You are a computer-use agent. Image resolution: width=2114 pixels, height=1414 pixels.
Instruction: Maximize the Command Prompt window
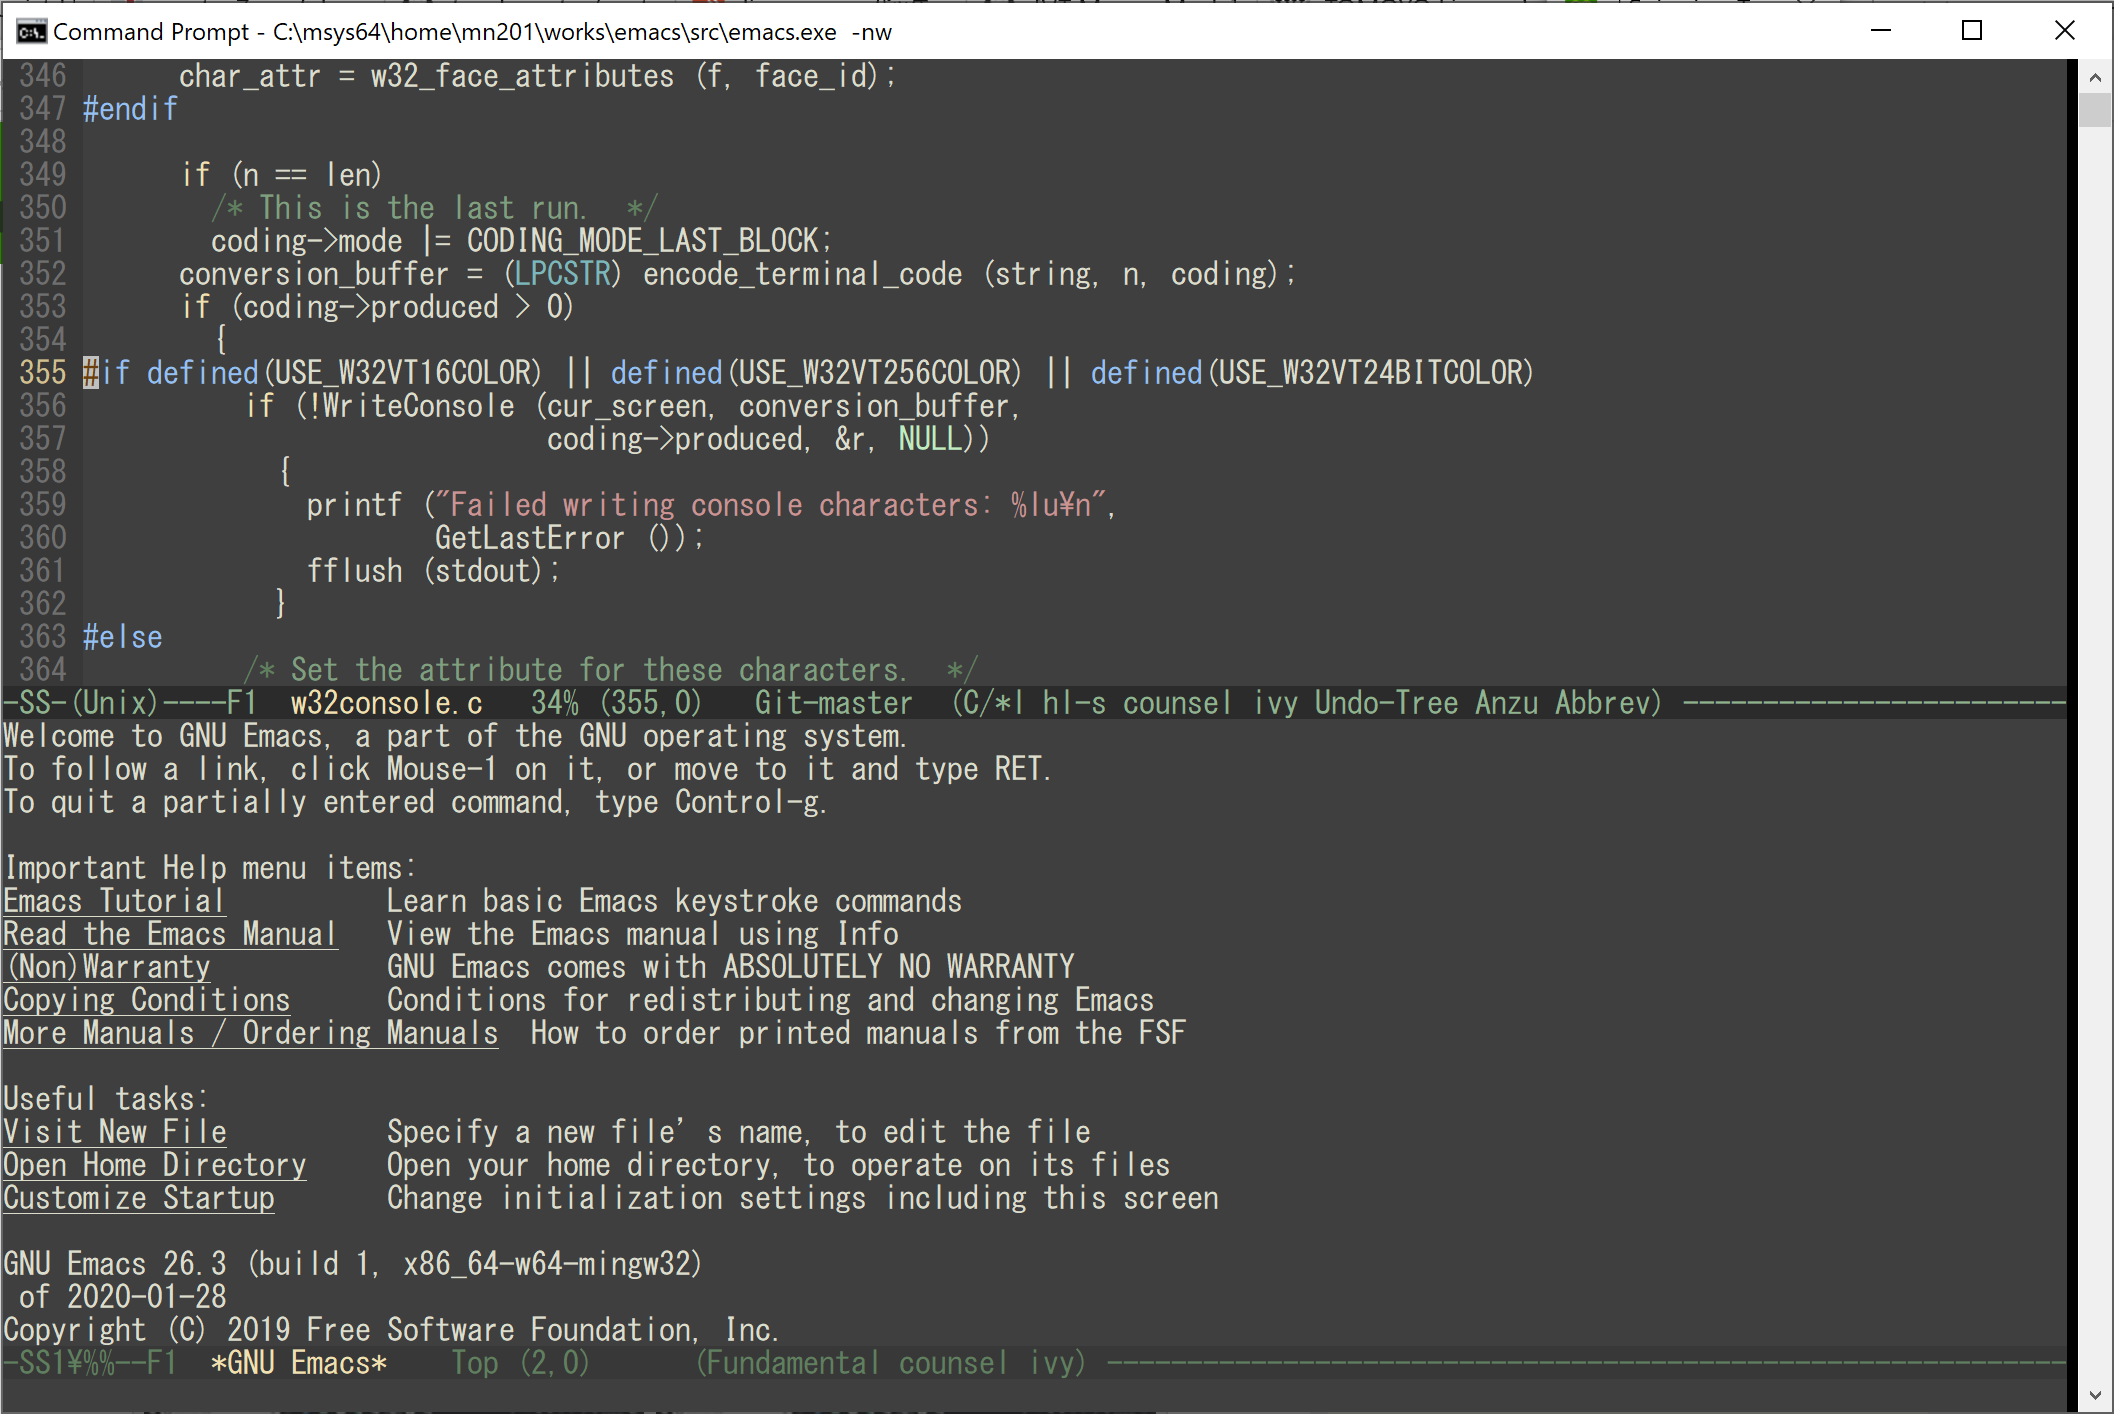point(1971,31)
